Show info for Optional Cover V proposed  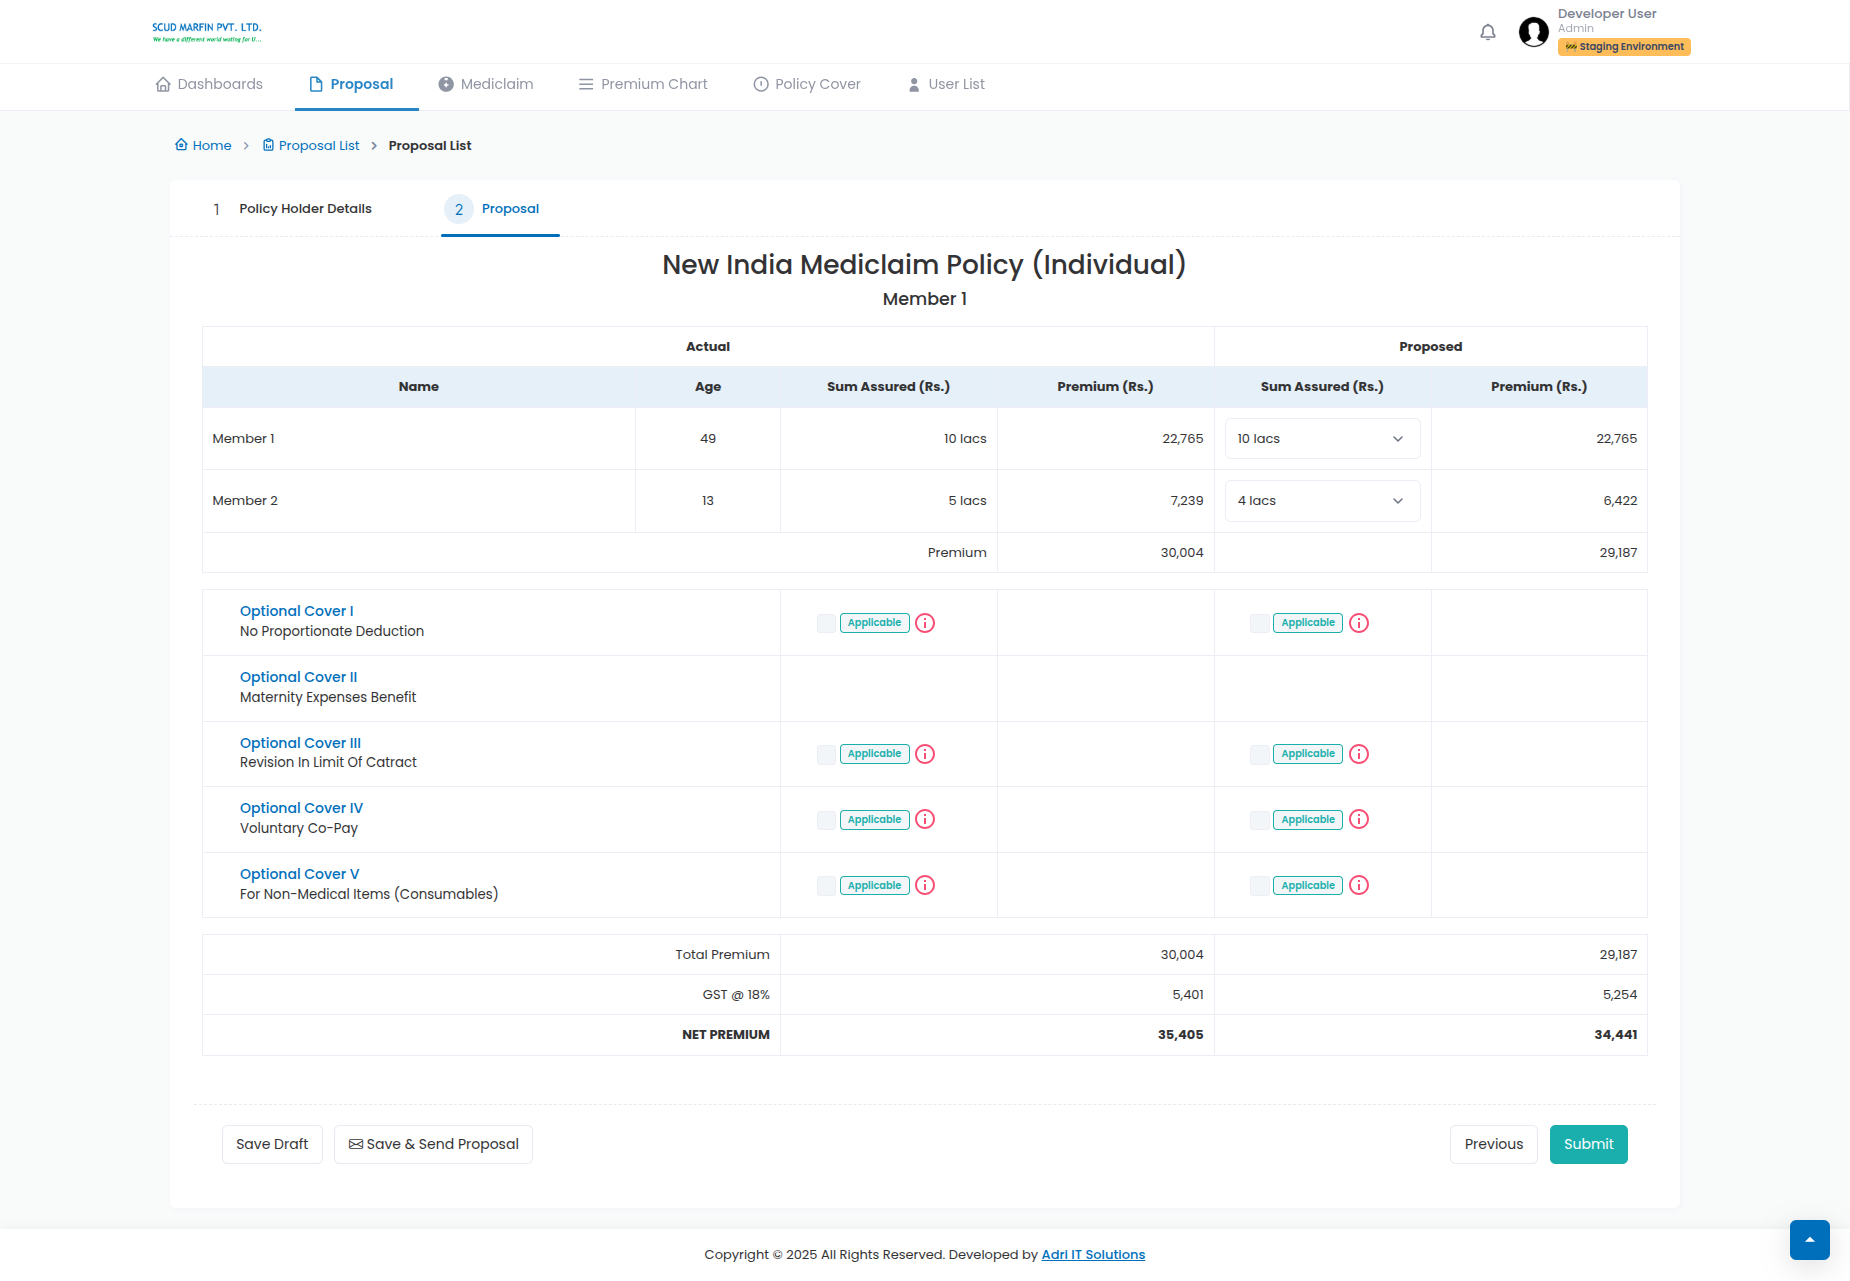(1359, 885)
